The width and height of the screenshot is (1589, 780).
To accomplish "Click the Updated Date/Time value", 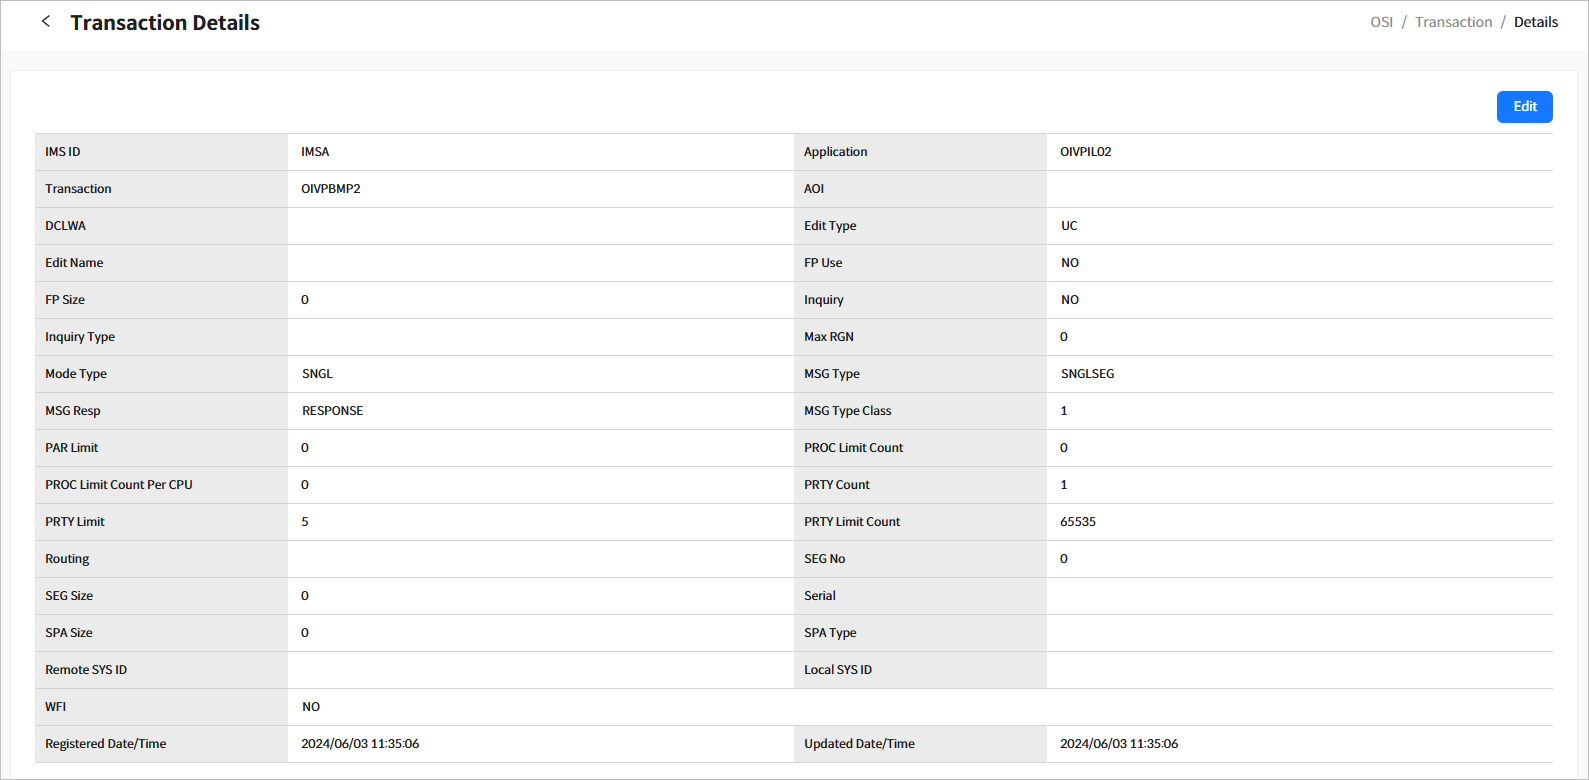I will tap(1119, 744).
